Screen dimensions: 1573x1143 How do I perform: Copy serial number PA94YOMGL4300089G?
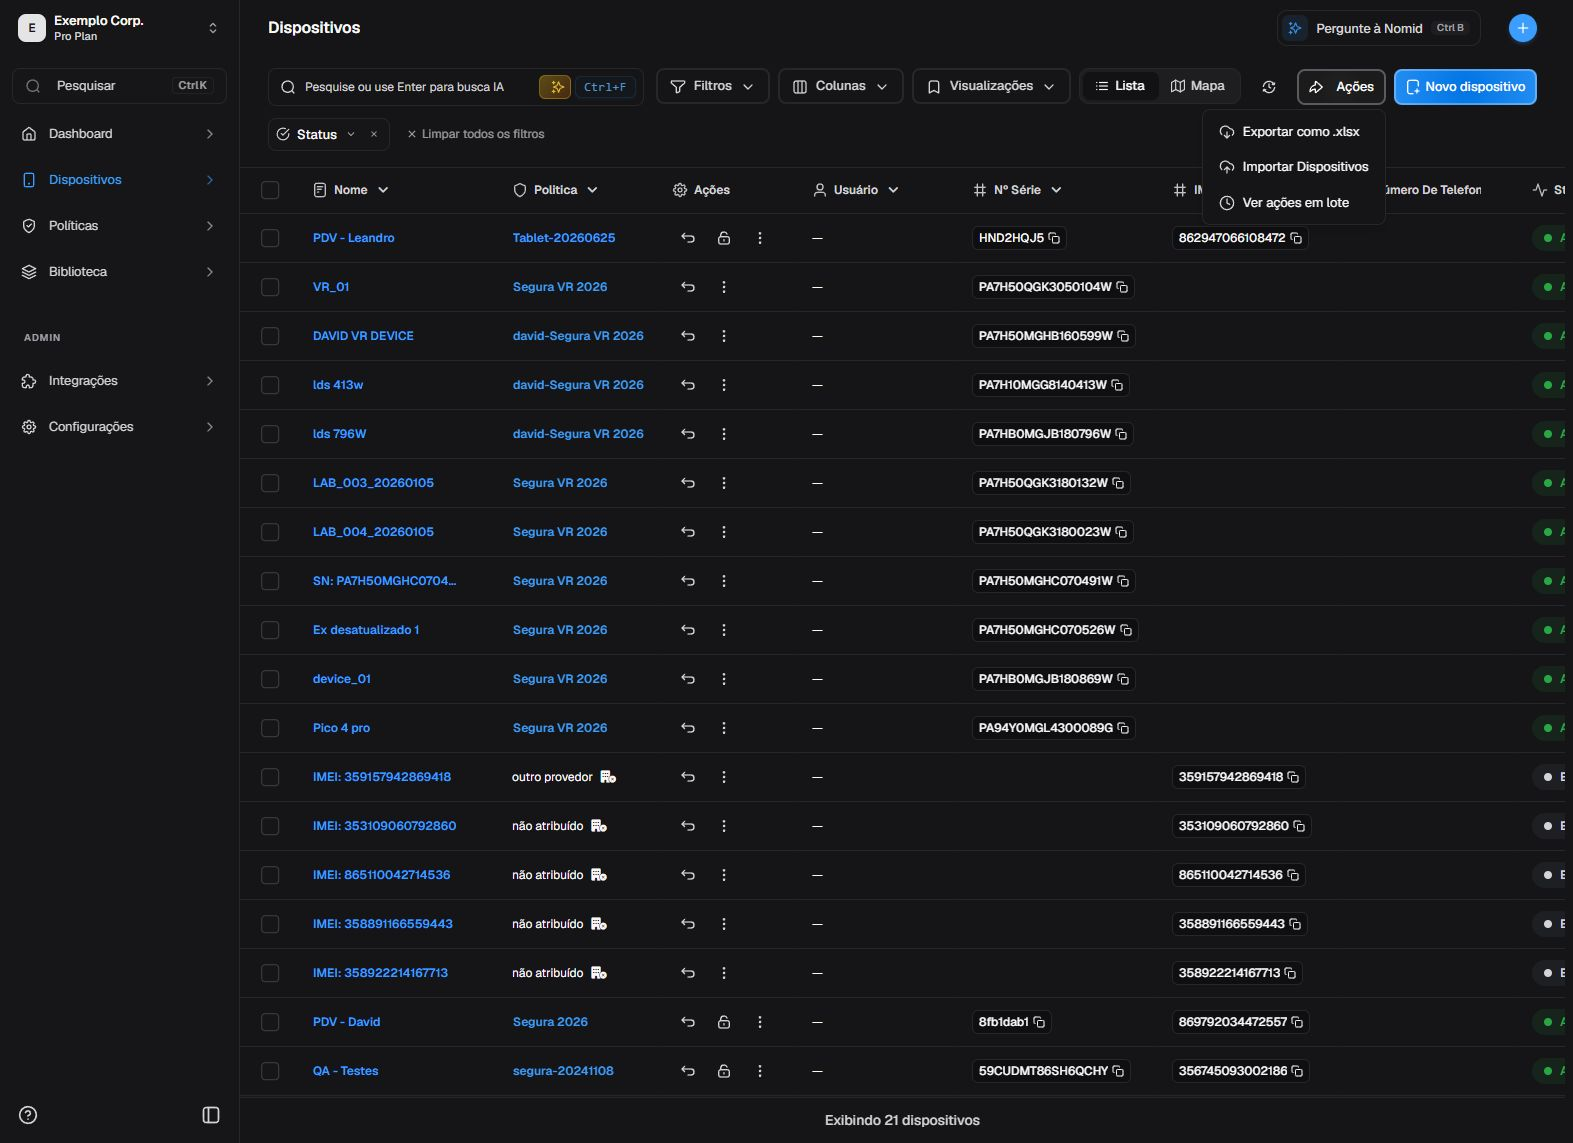click(1123, 728)
